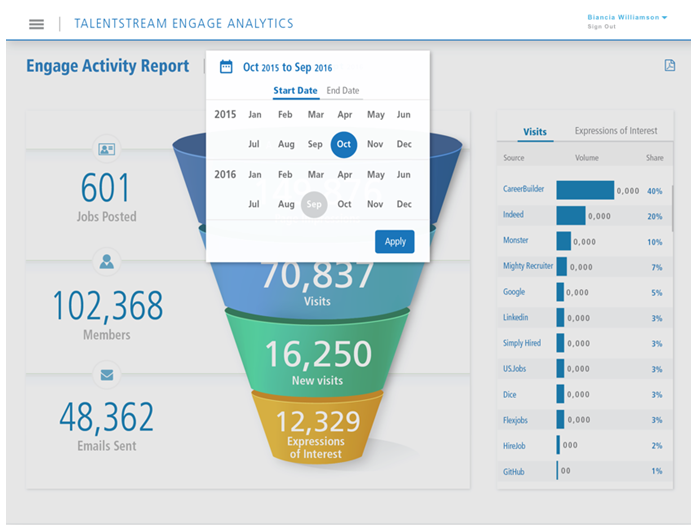Click the Source column header
The width and height of the screenshot is (697, 529).
513,158
